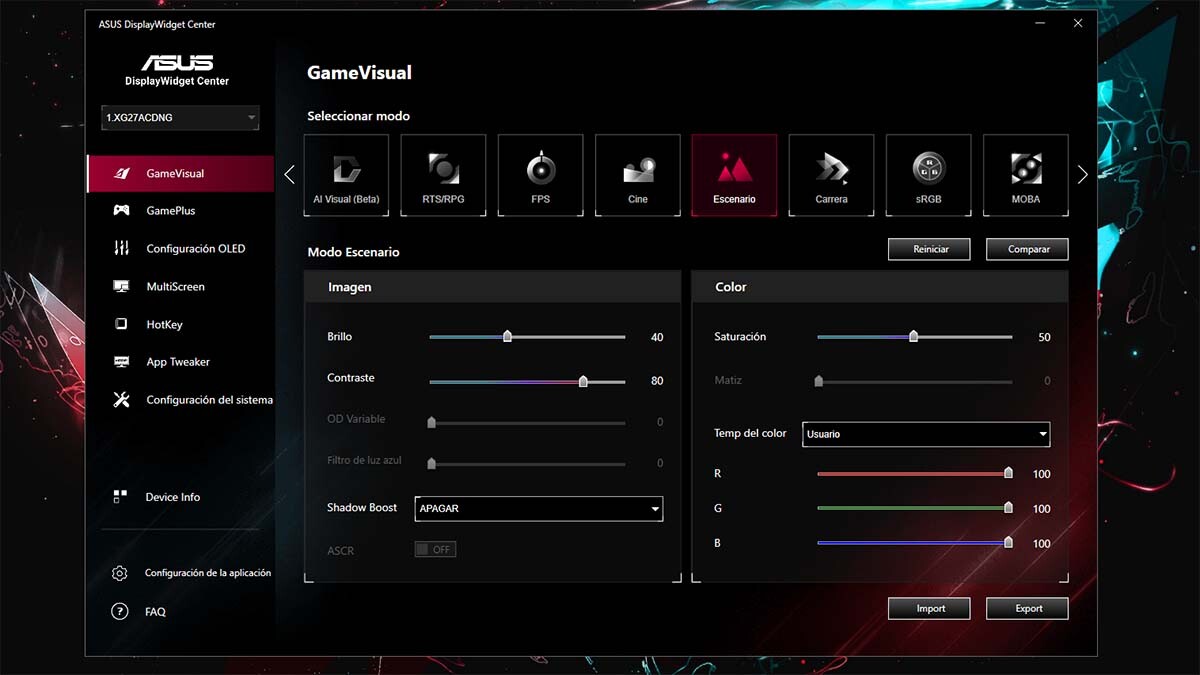Click the Seleccionar modo label

358,116
